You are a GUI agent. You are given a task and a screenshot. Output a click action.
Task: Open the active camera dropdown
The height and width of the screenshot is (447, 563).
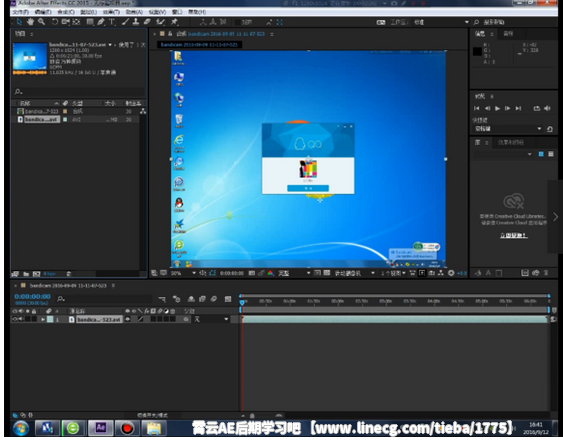(x=355, y=273)
